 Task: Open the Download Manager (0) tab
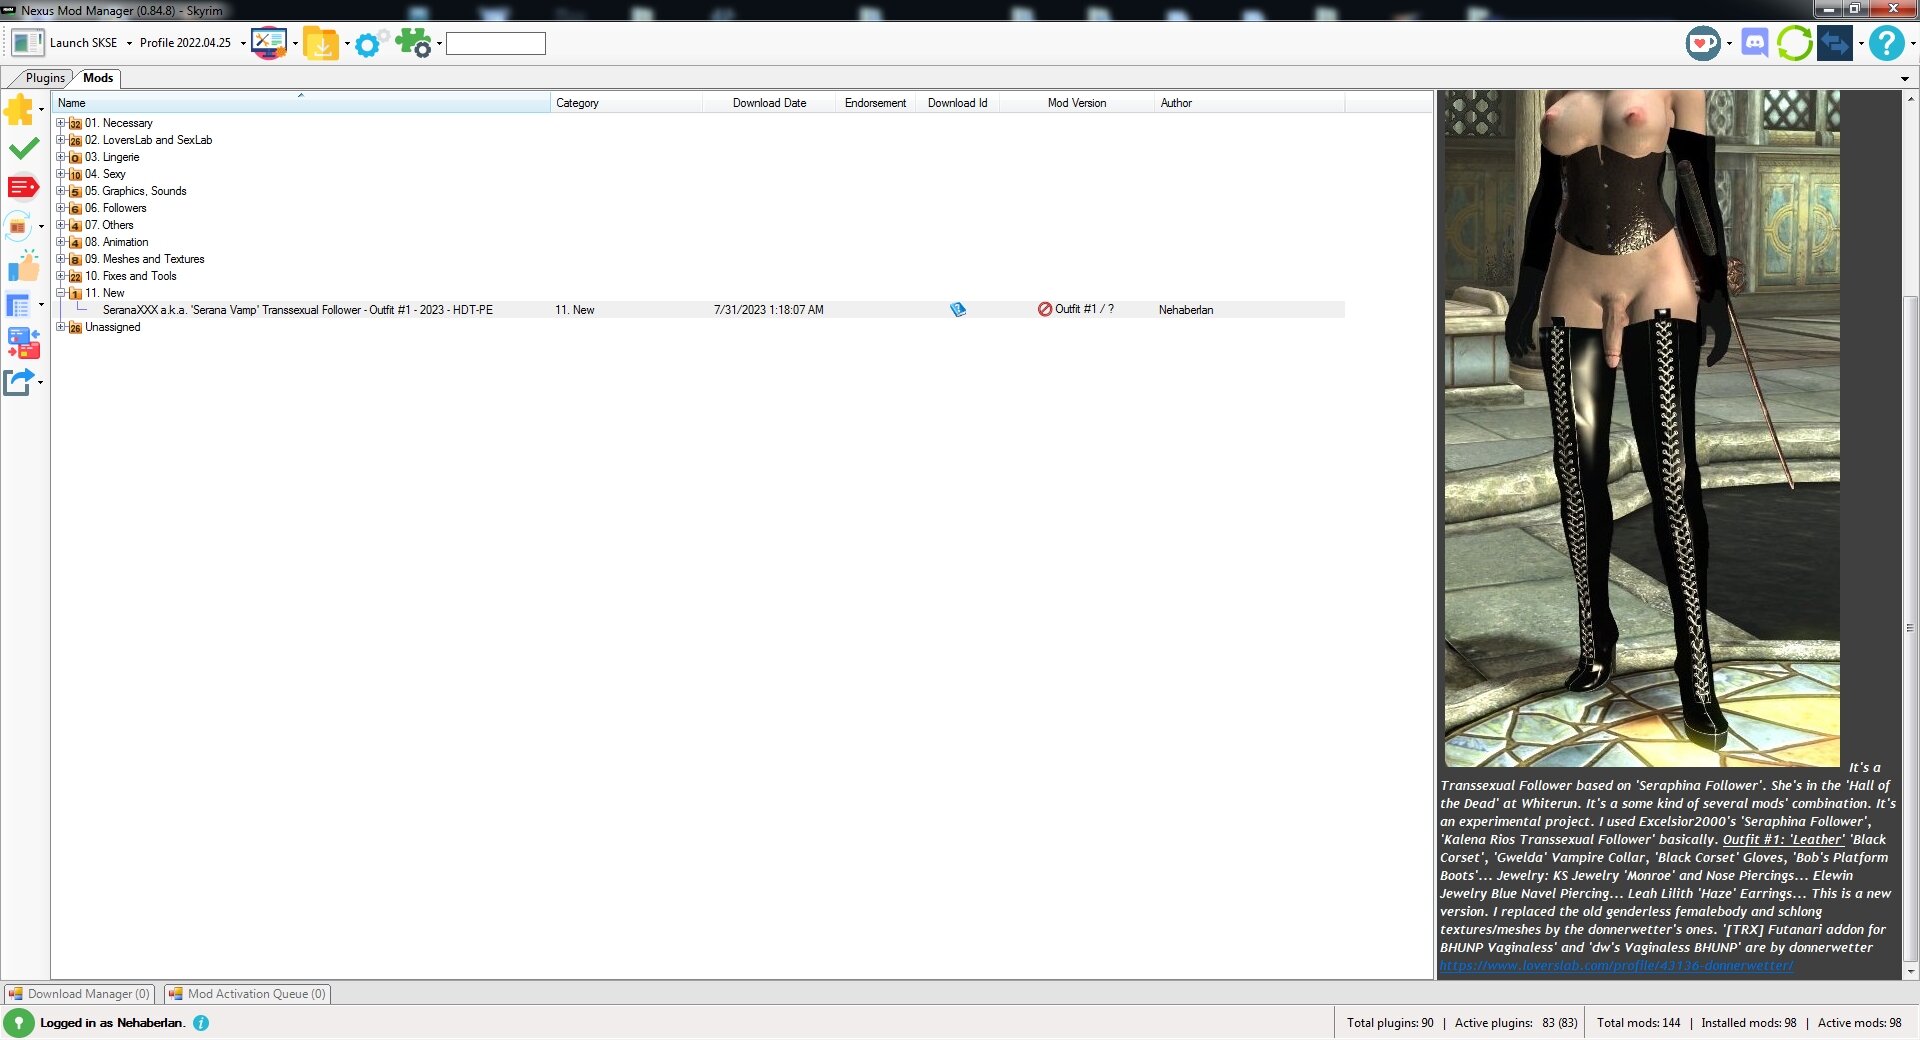click(x=80, y=994)
